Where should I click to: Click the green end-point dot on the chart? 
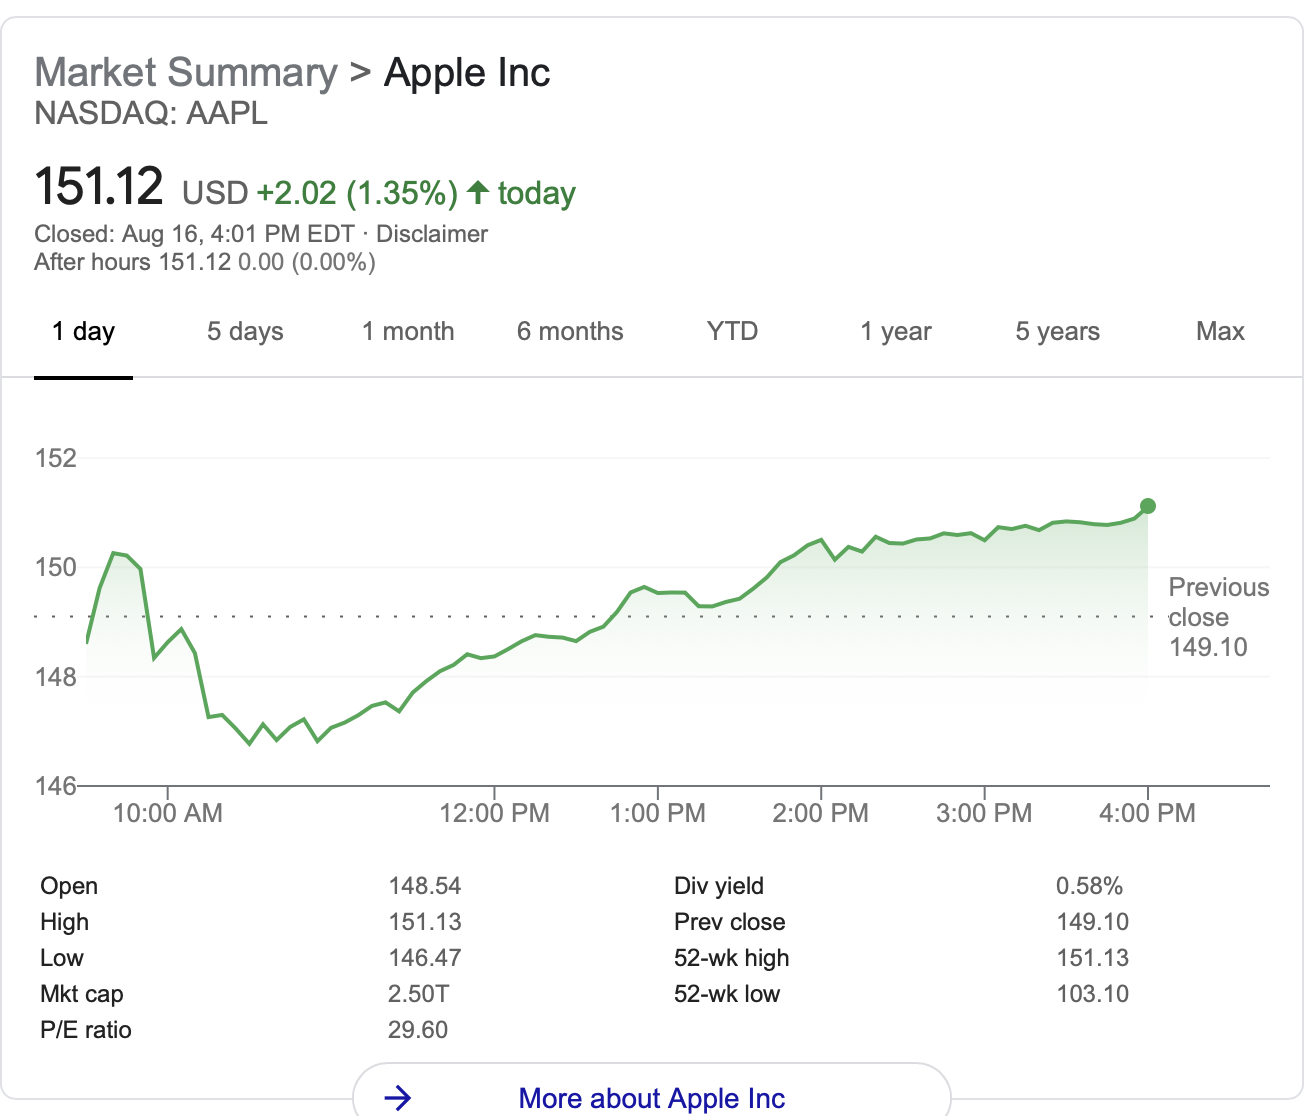click(1148, 506)
